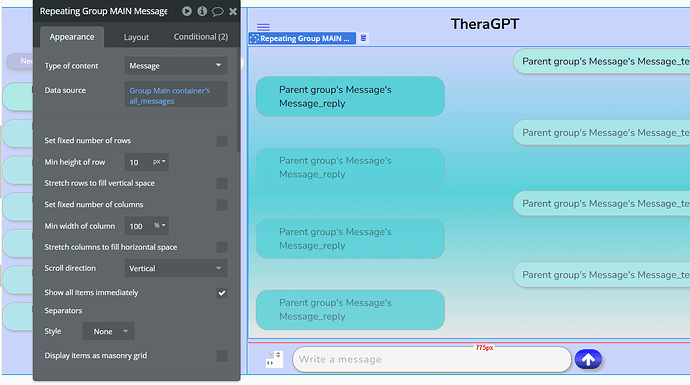The height and width of the screenshot is (385, 690).
Task: Click the Write a message input field
Action: 432,359
